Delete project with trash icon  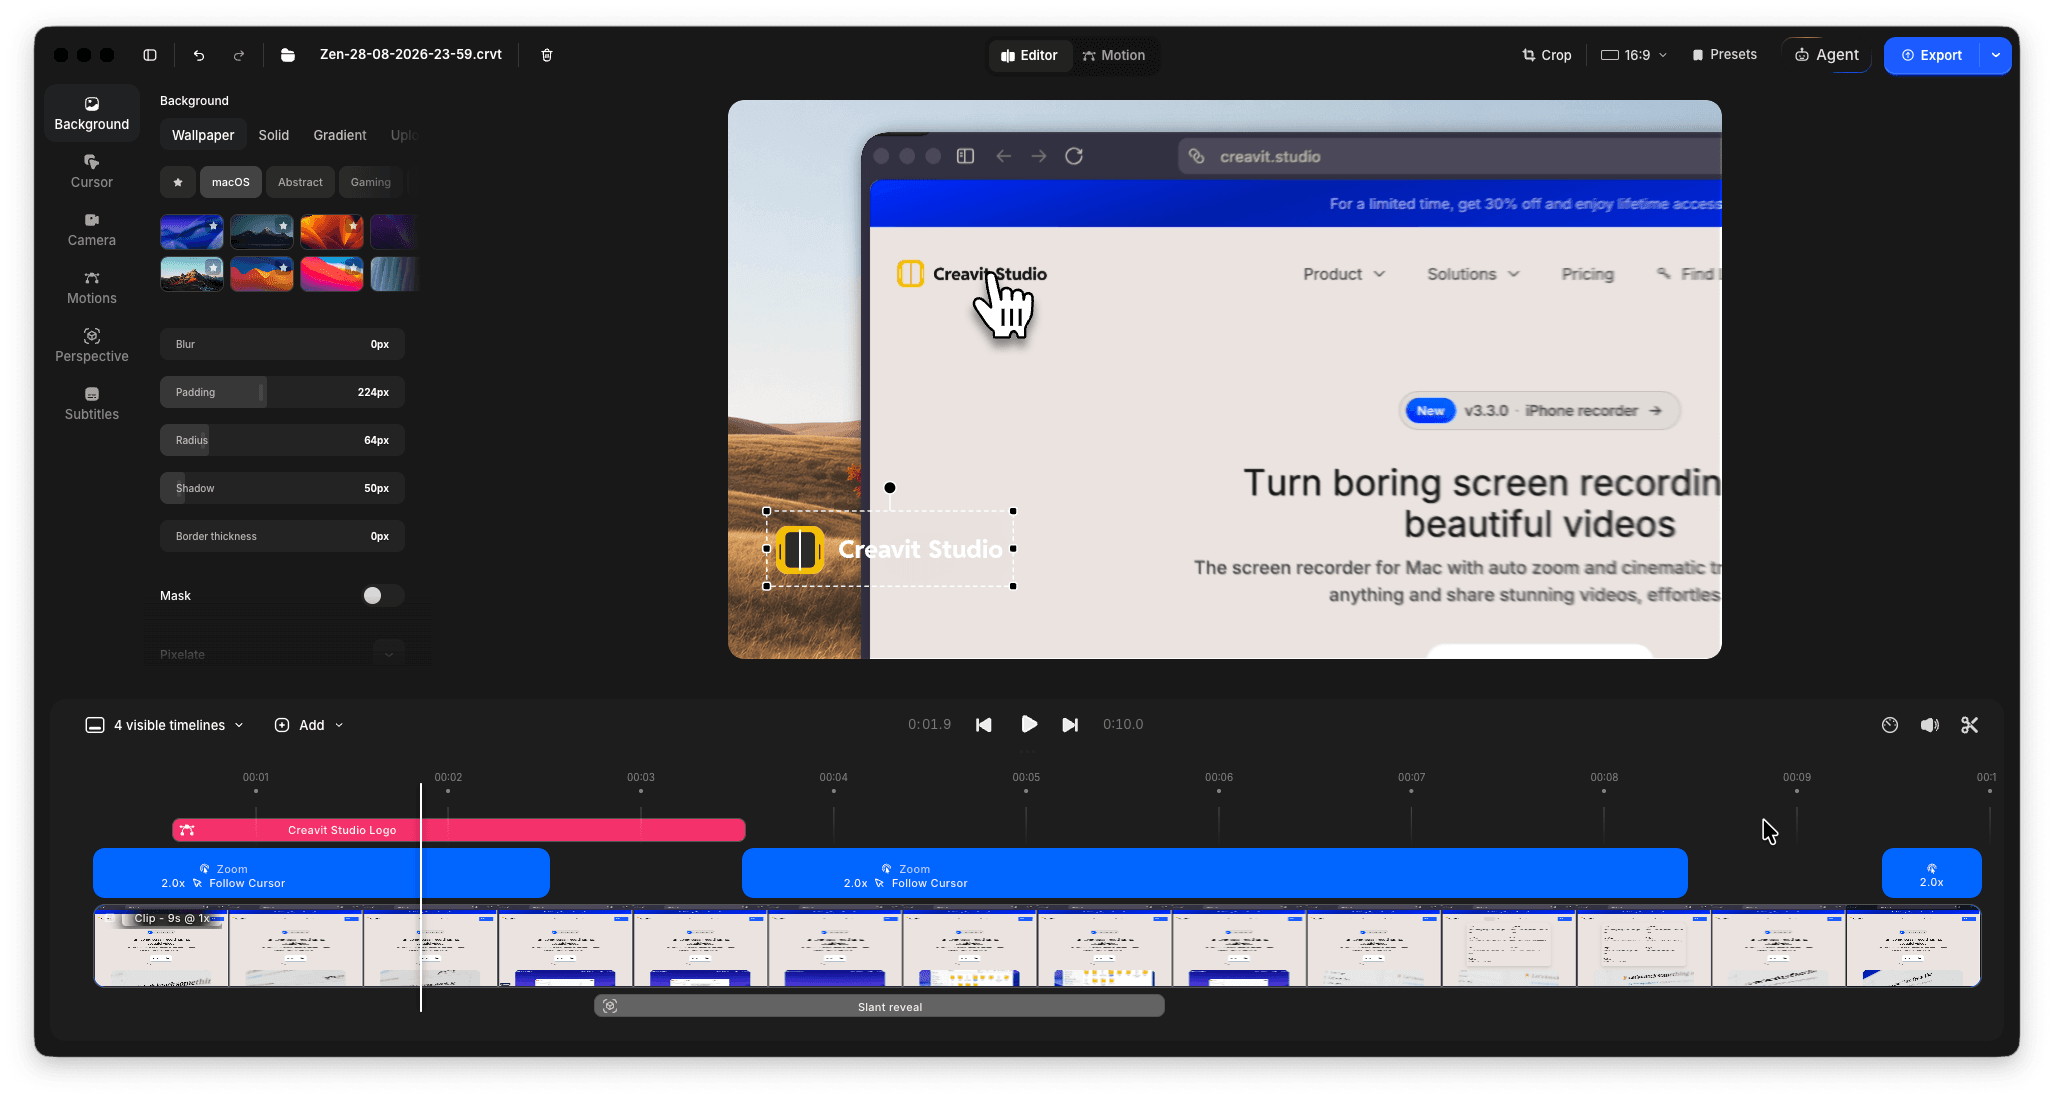tap(547, 55)
